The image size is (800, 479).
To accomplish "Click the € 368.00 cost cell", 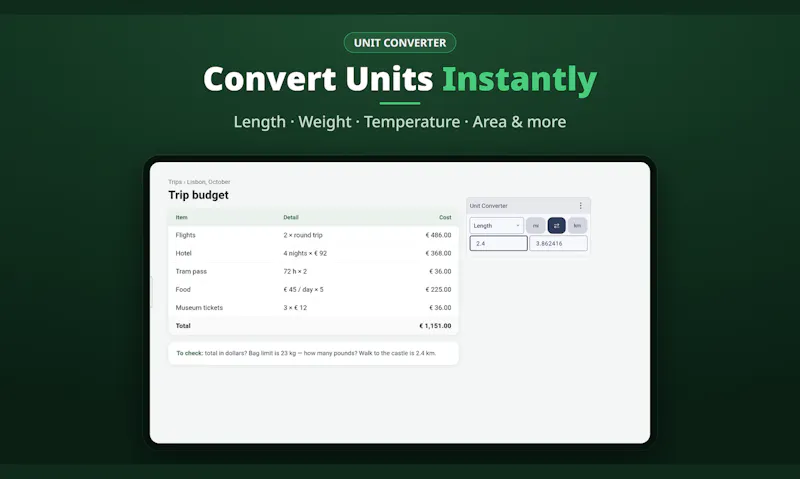I will point(438,253).
